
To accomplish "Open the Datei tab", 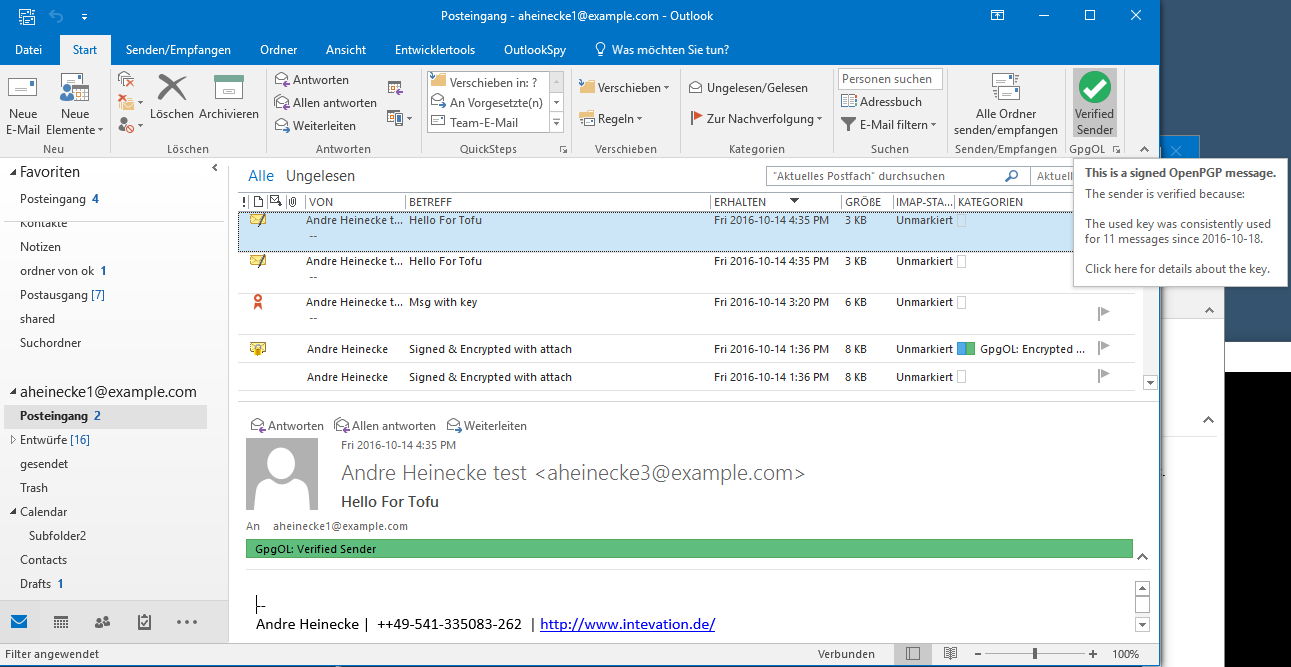I will [x=29, y=50].
